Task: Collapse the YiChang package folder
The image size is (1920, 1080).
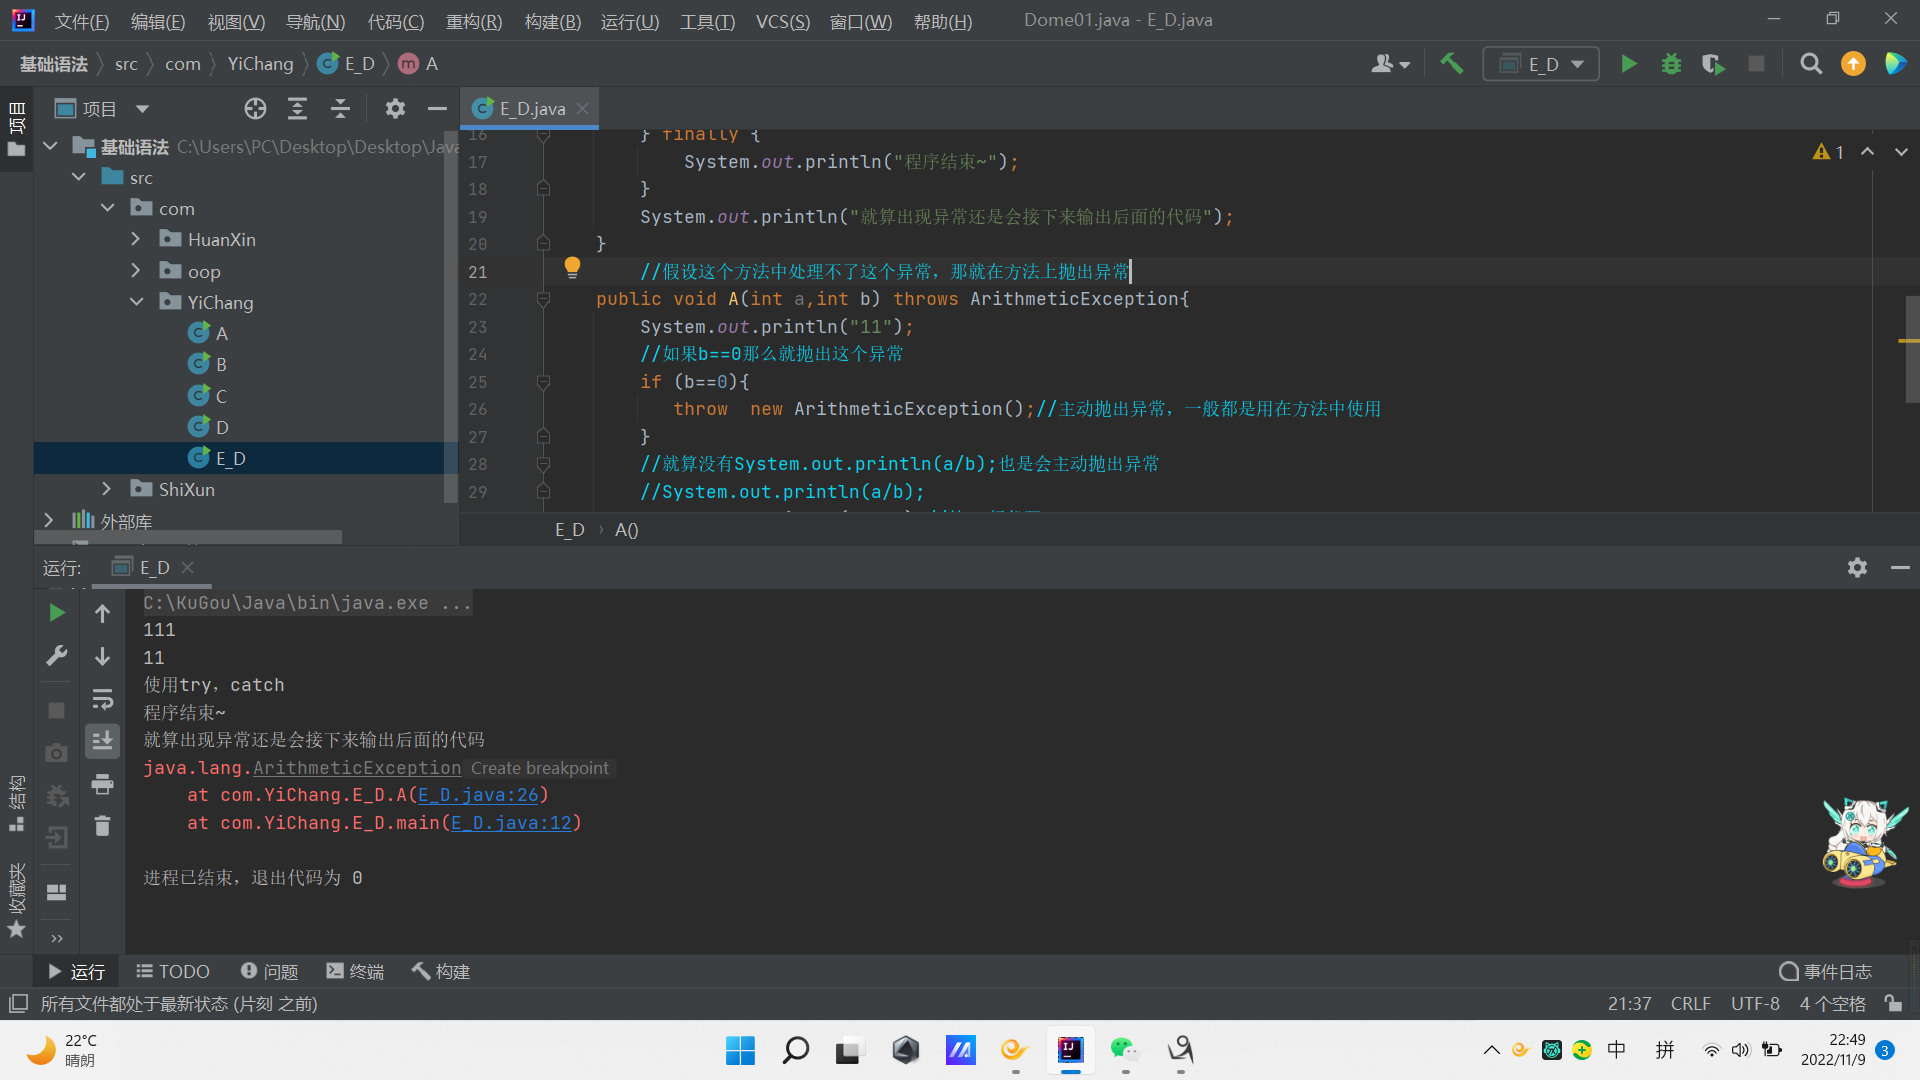Action: [x=136, y=302]
